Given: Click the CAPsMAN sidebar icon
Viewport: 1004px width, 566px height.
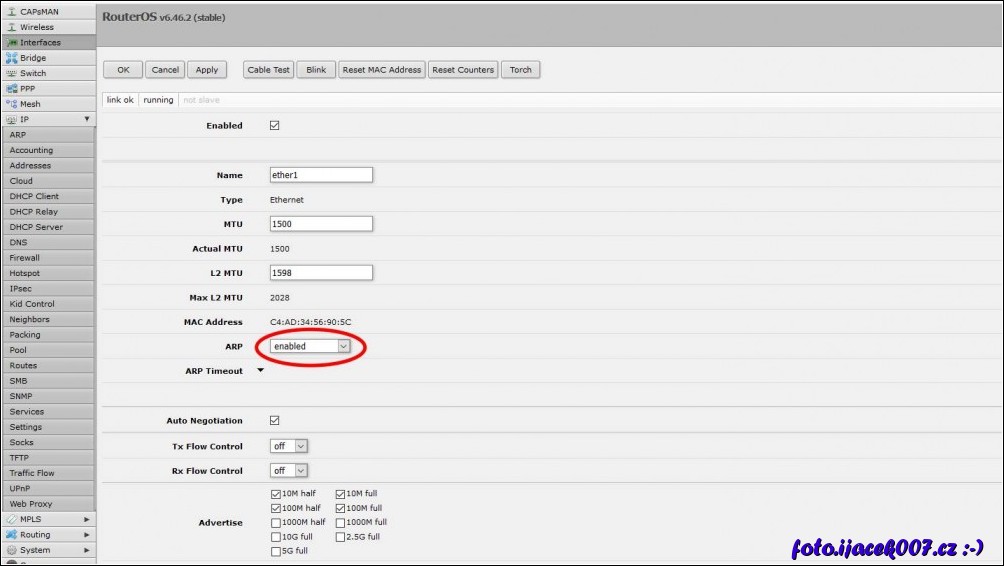Looking at the screenshot, I should tap(12, 12).
